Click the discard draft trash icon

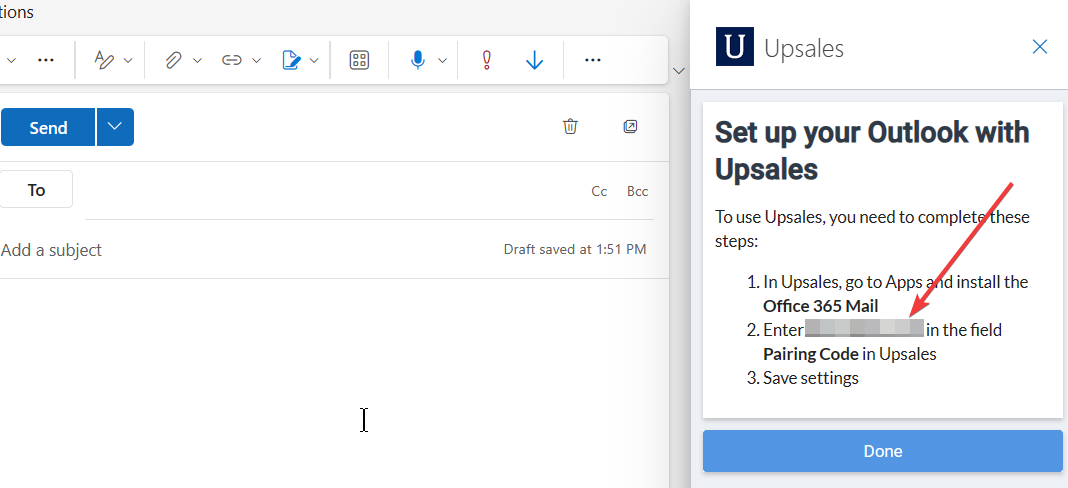point(570,126)
